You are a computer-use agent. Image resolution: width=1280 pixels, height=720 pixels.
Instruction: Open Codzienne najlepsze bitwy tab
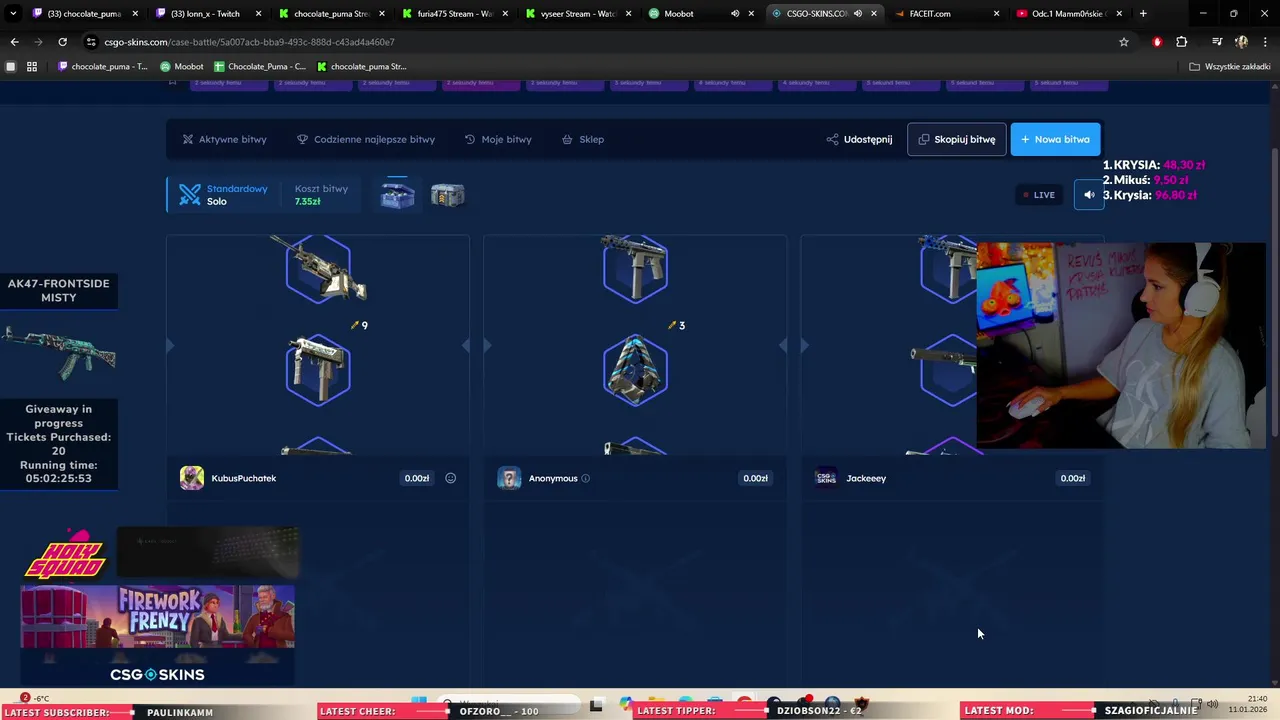366,139
